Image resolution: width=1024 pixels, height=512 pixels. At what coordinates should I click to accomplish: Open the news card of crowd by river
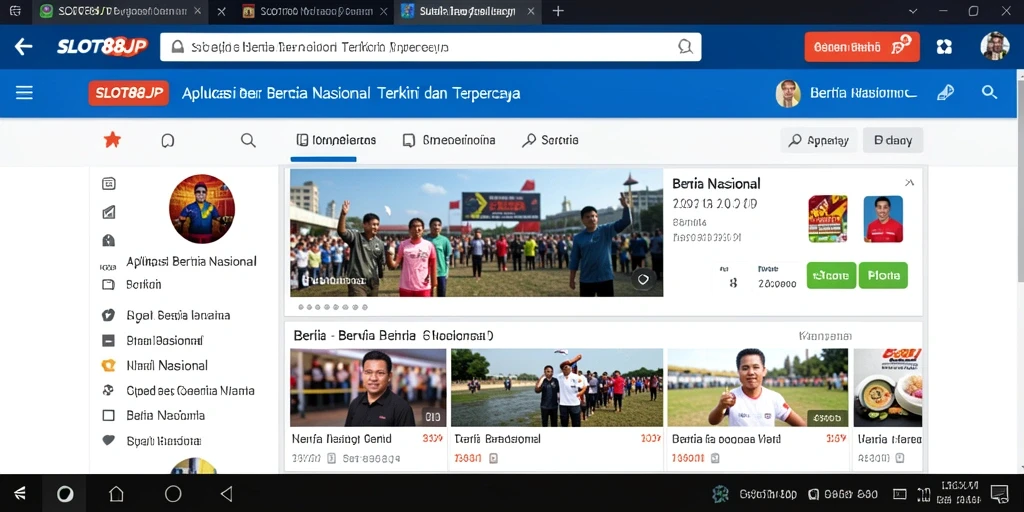click(557, 387)
